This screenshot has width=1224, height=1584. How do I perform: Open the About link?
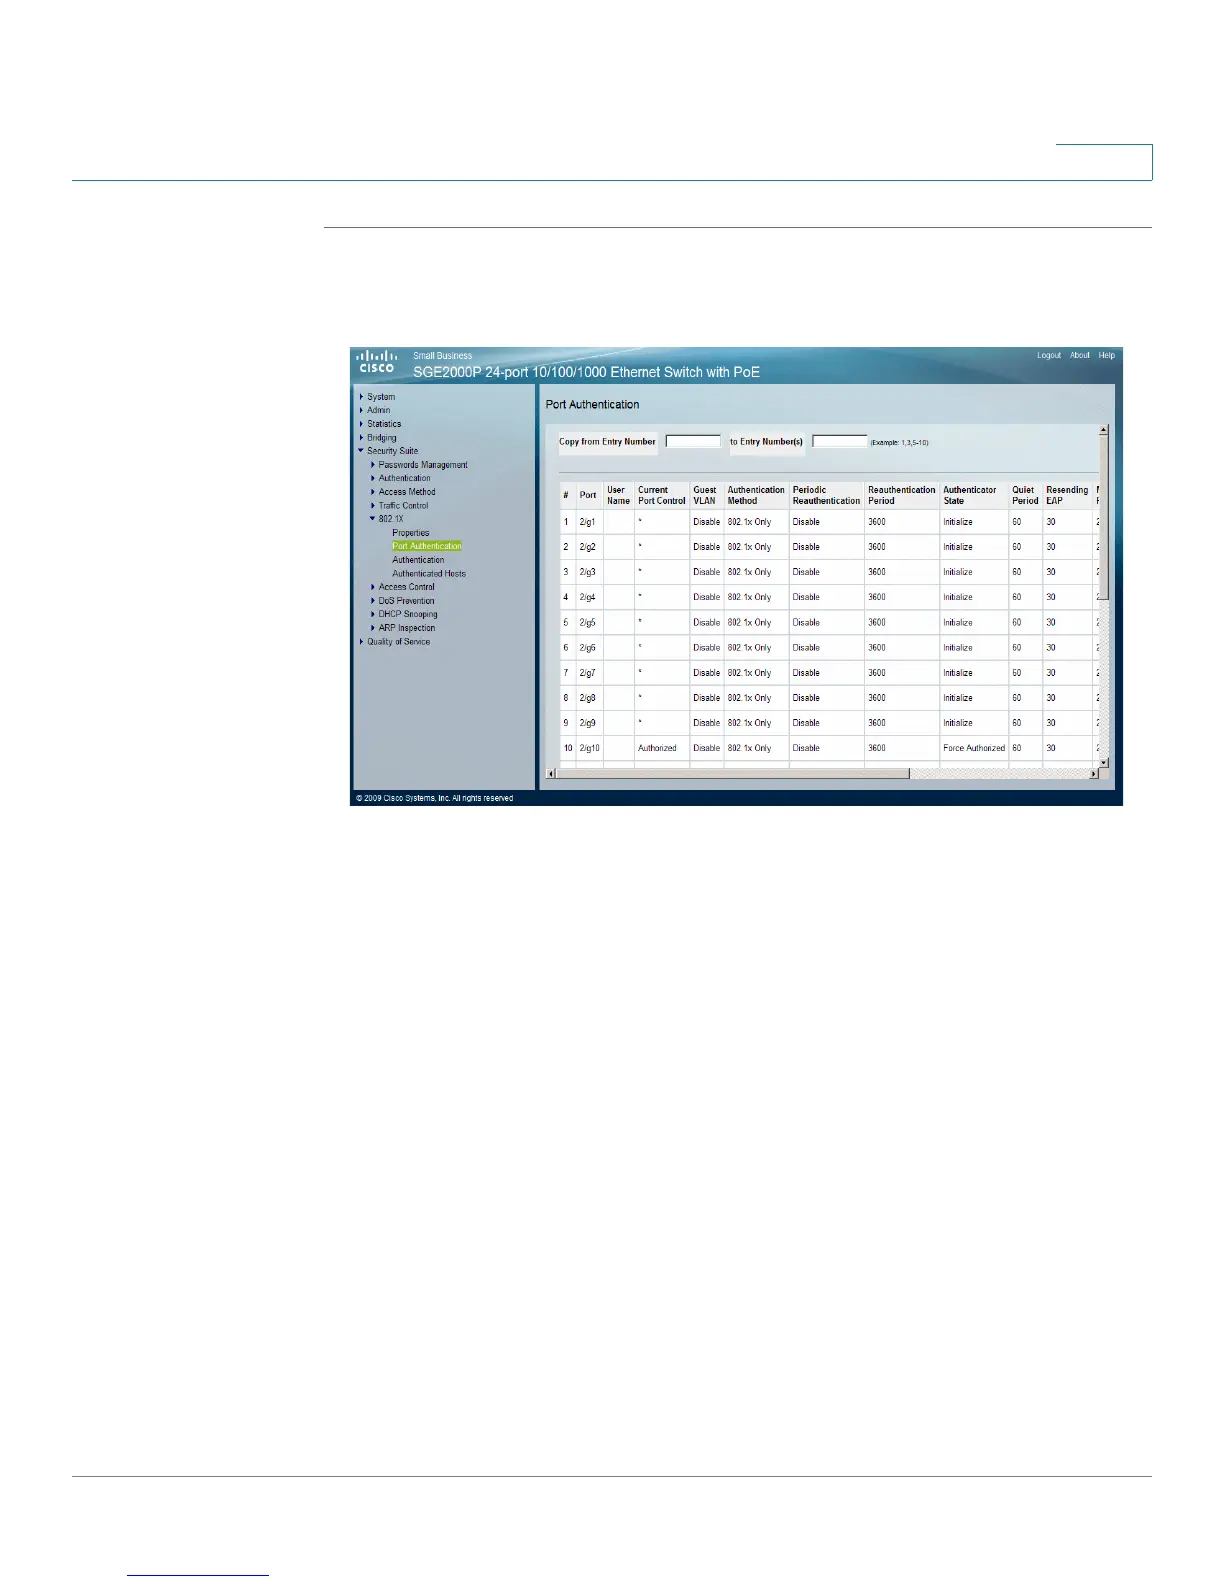(x=1080, y=355)
